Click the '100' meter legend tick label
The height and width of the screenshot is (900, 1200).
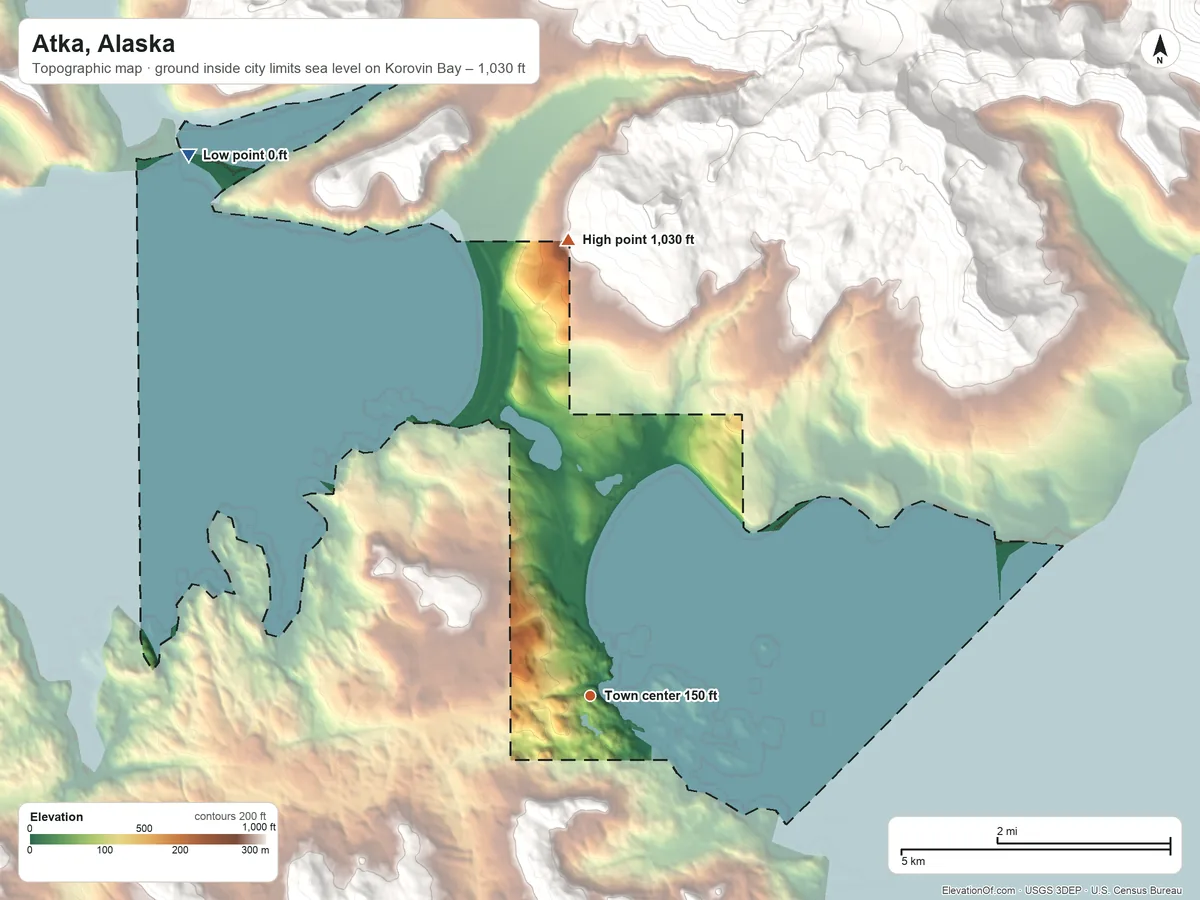click(105, 851)
